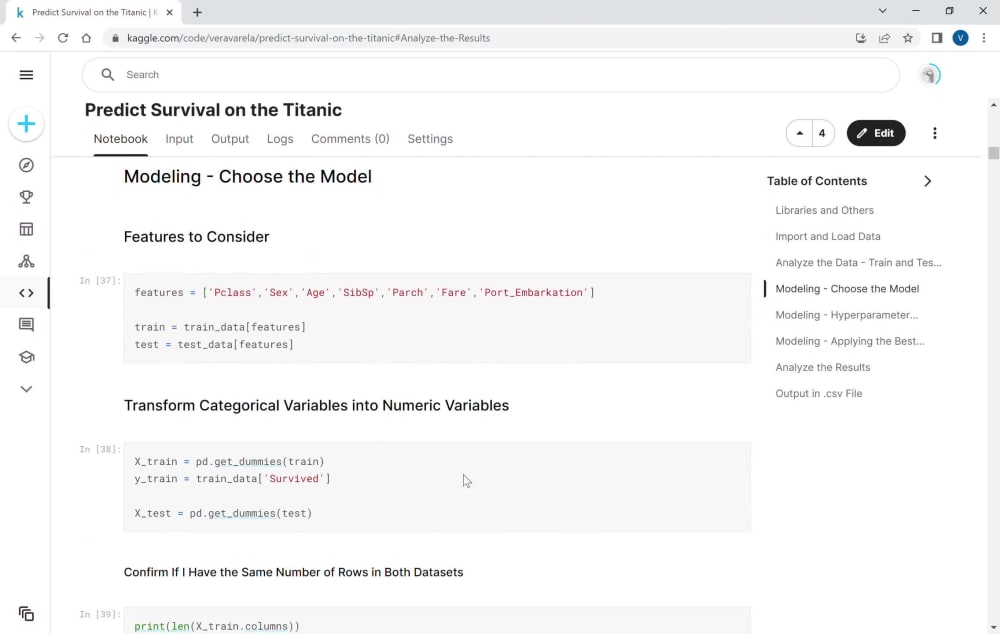The width and height of the screenshot is (1000, 634).
Task: Click the kaggle.com address bar URL
Action: 309,38
